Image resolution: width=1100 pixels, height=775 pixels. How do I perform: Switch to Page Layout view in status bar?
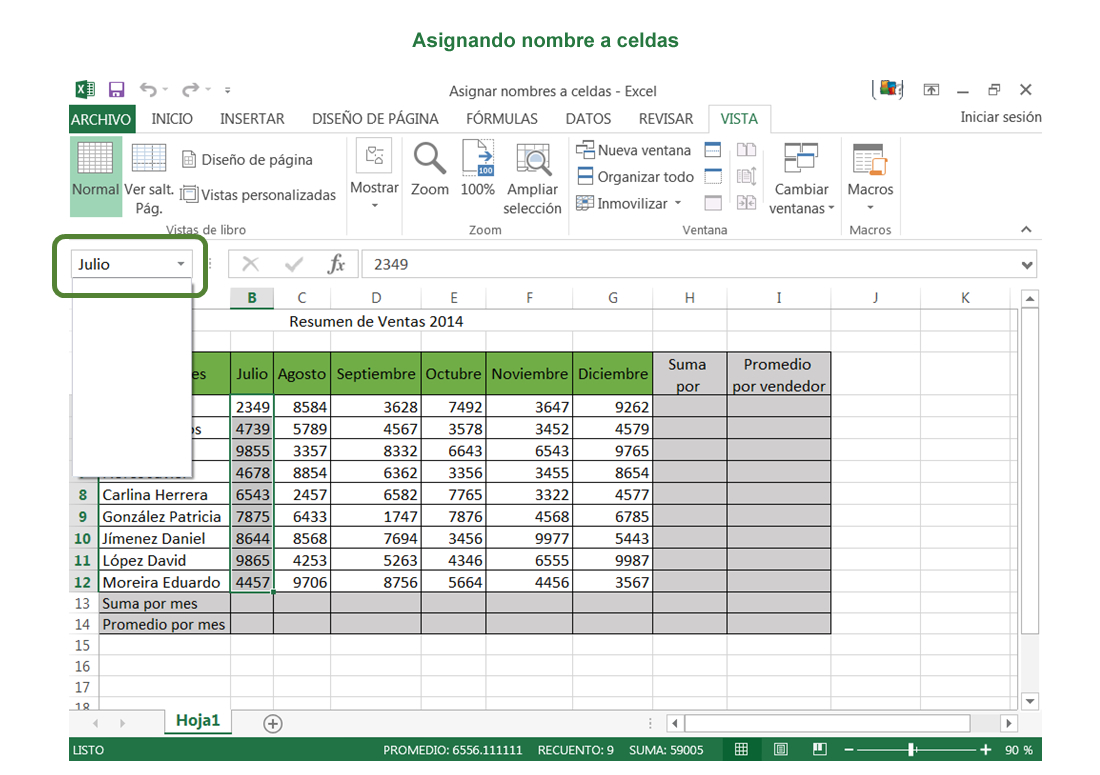coord(780,750)
